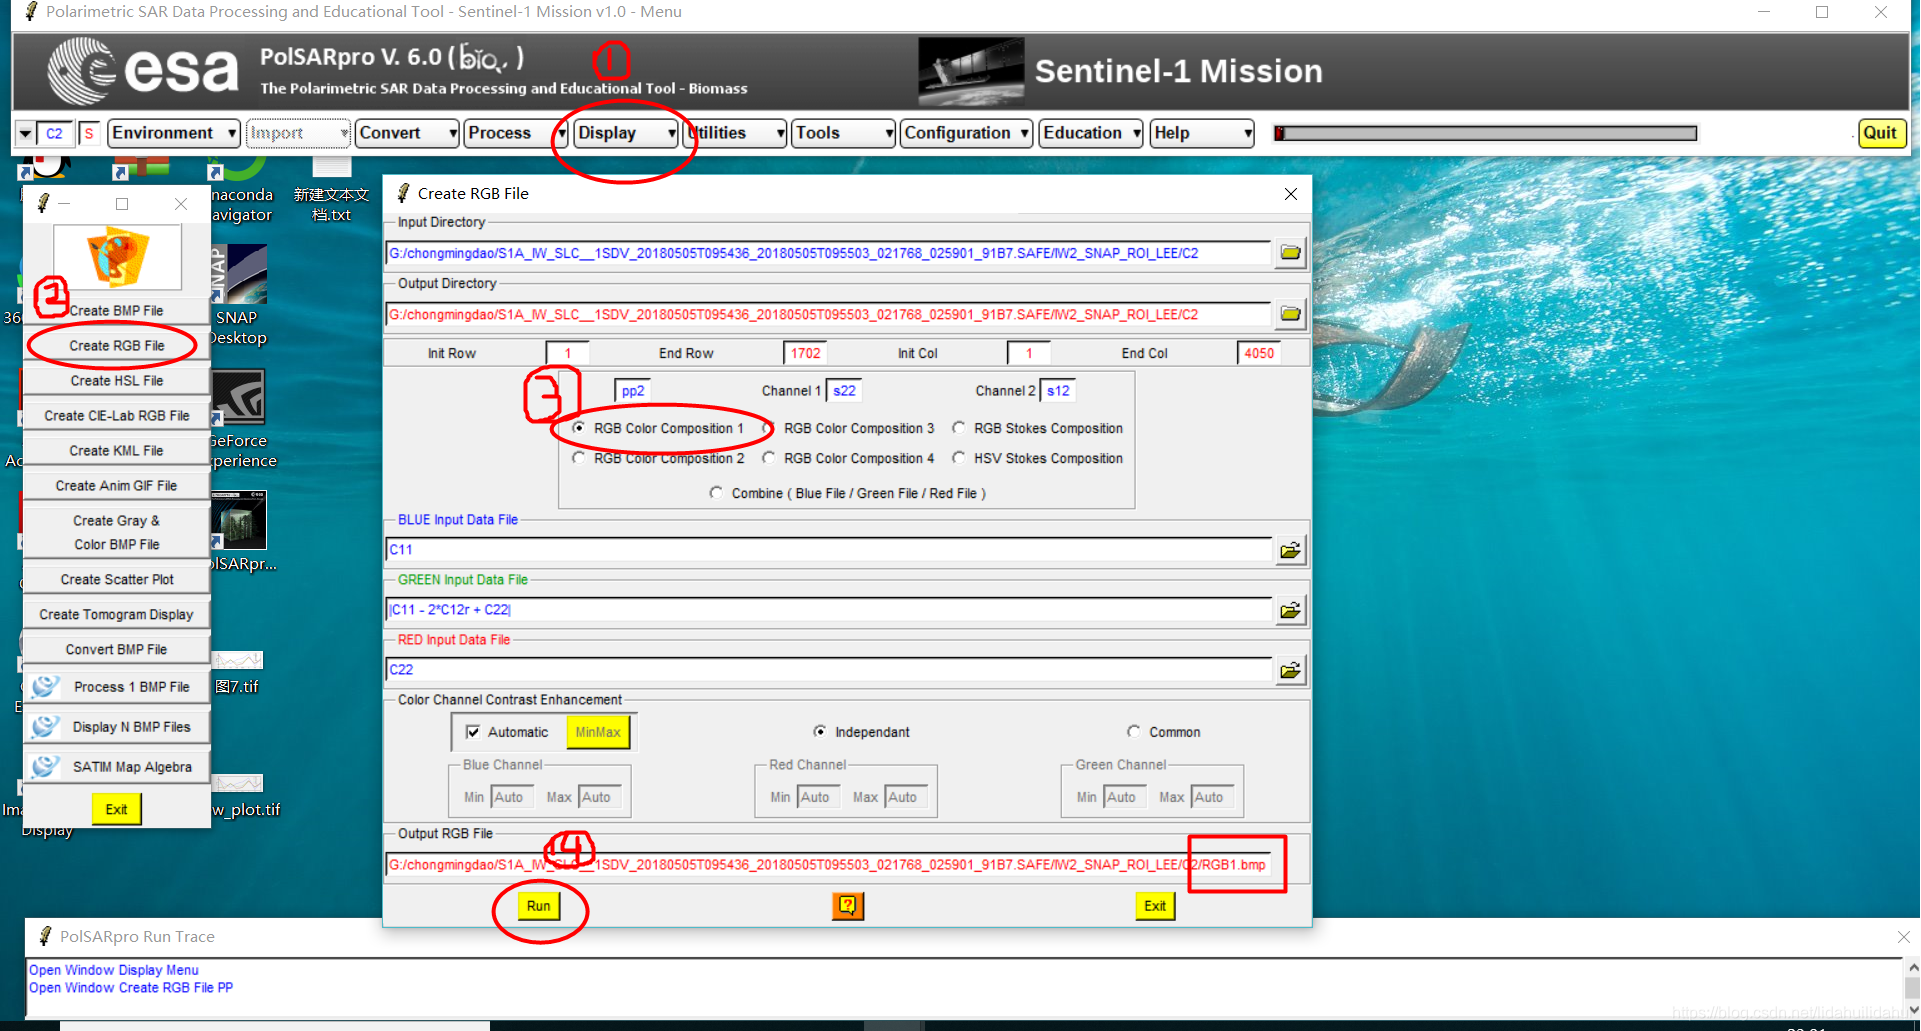Edit the Output RGB File path field
The image size is (1921, 1031).
coord(828,865)
